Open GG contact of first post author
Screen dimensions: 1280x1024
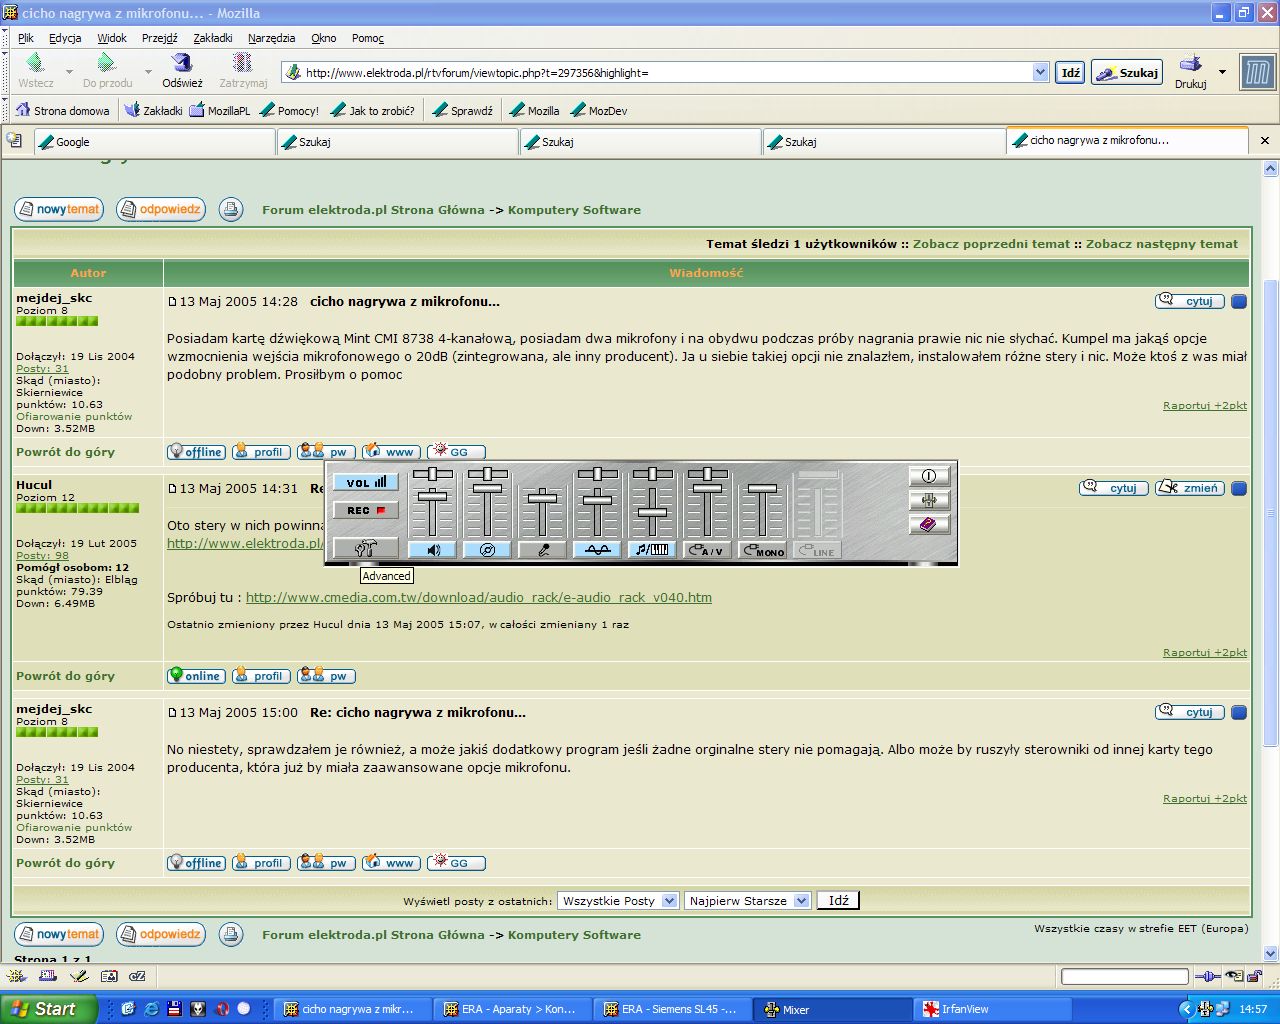point(456,452)
